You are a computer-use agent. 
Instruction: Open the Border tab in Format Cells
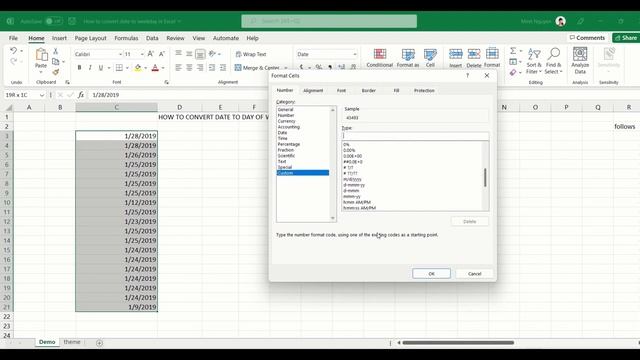369,91
